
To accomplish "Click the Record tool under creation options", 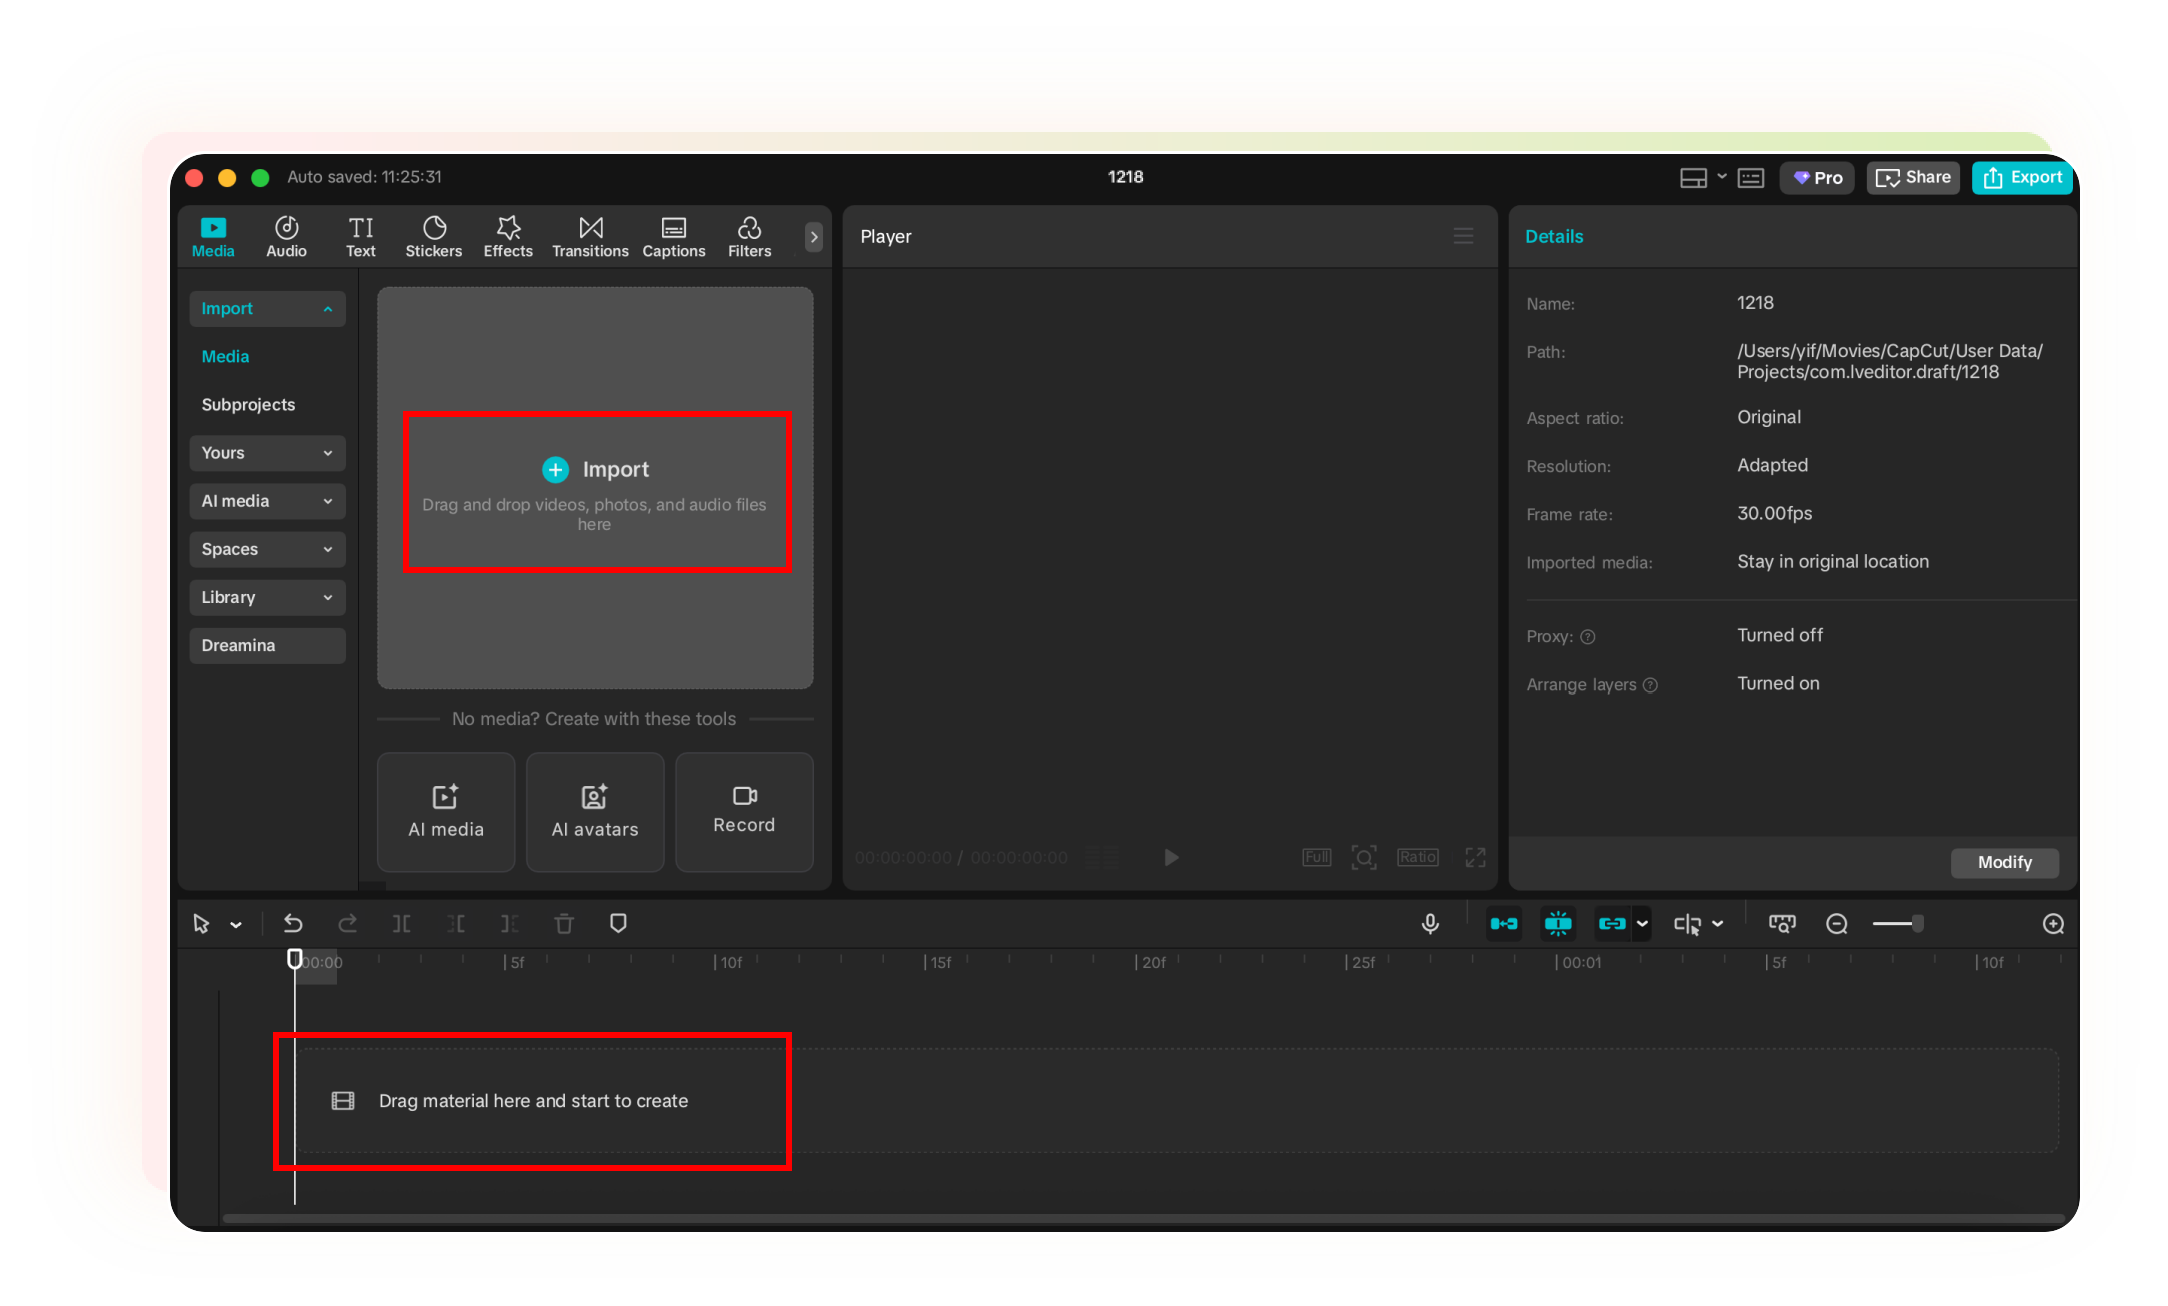I will tap(744, 812).
